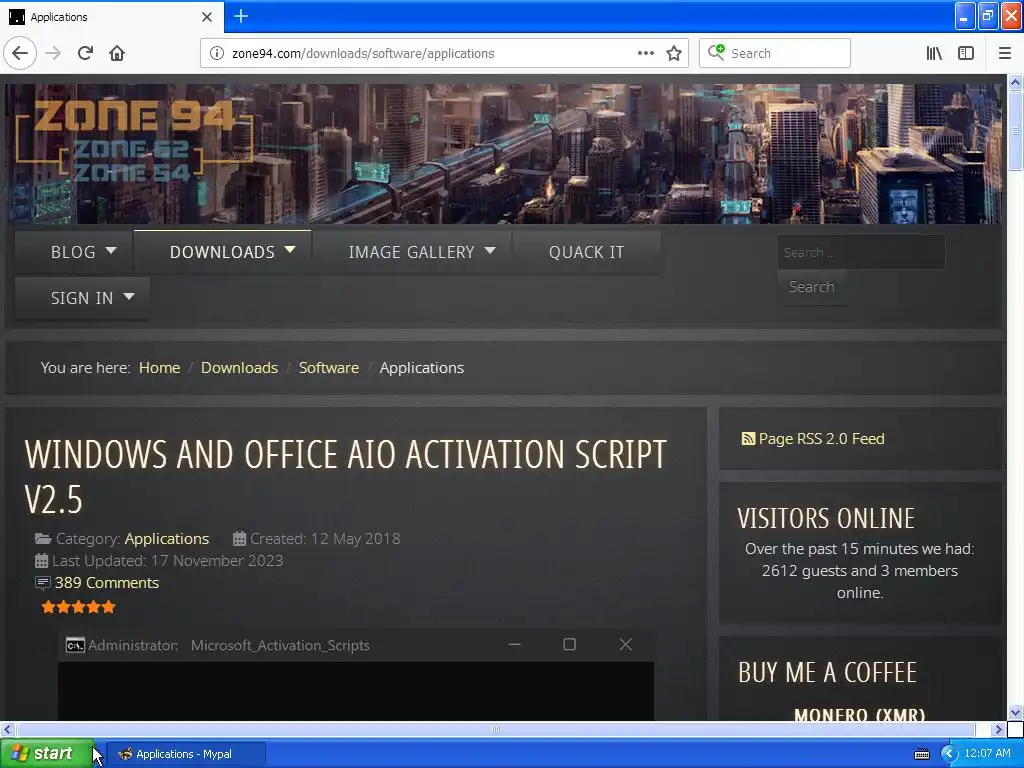Open the browser hamburger menu
Screen dimensions: 1024x768
[x=1004, y=53]
